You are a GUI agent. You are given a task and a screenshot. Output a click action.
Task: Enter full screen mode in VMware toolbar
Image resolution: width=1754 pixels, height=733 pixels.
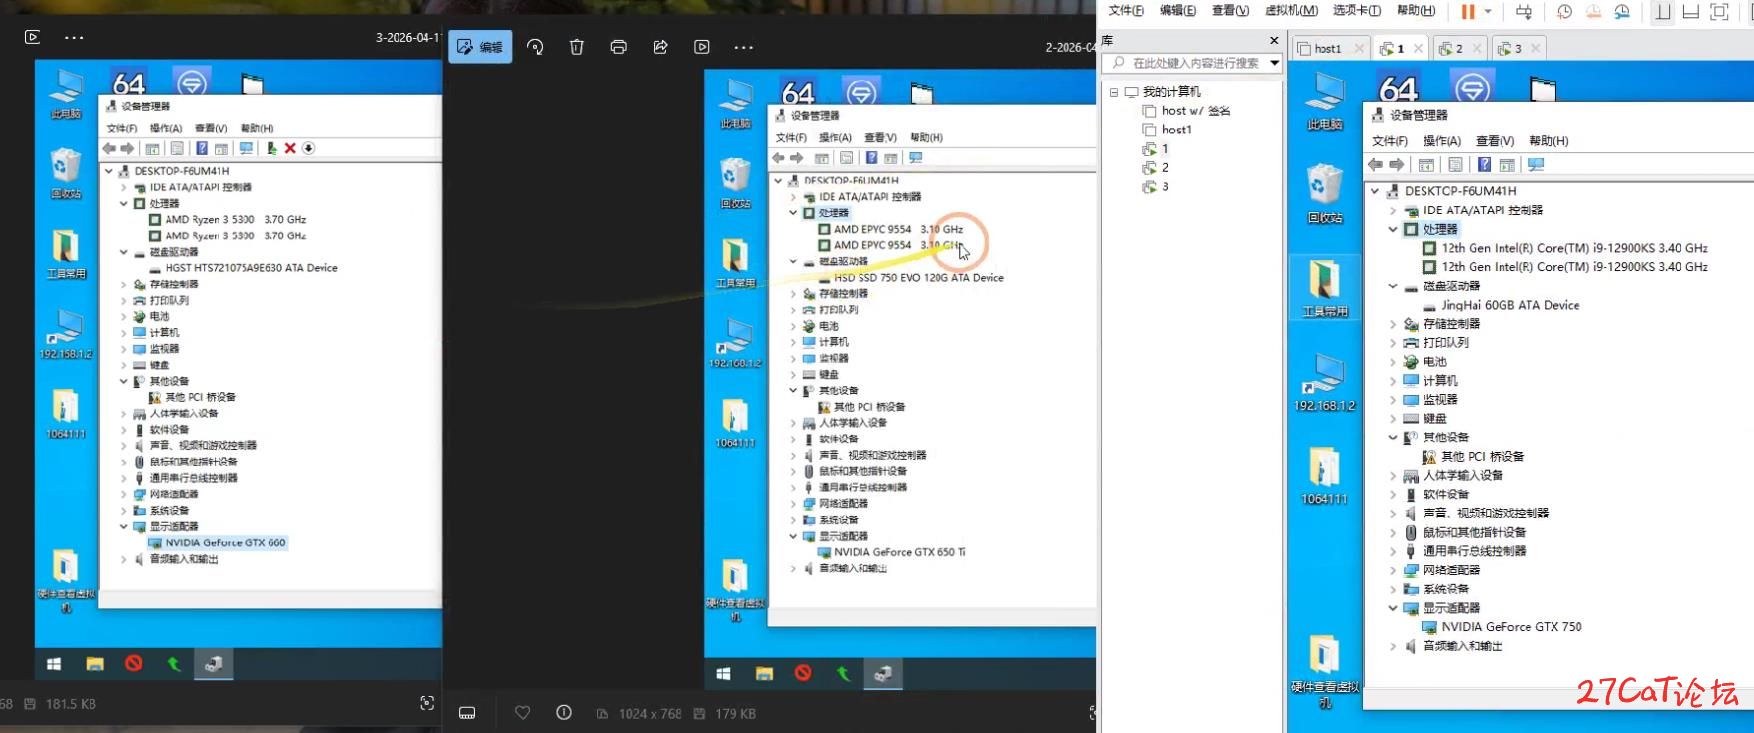1719,12
